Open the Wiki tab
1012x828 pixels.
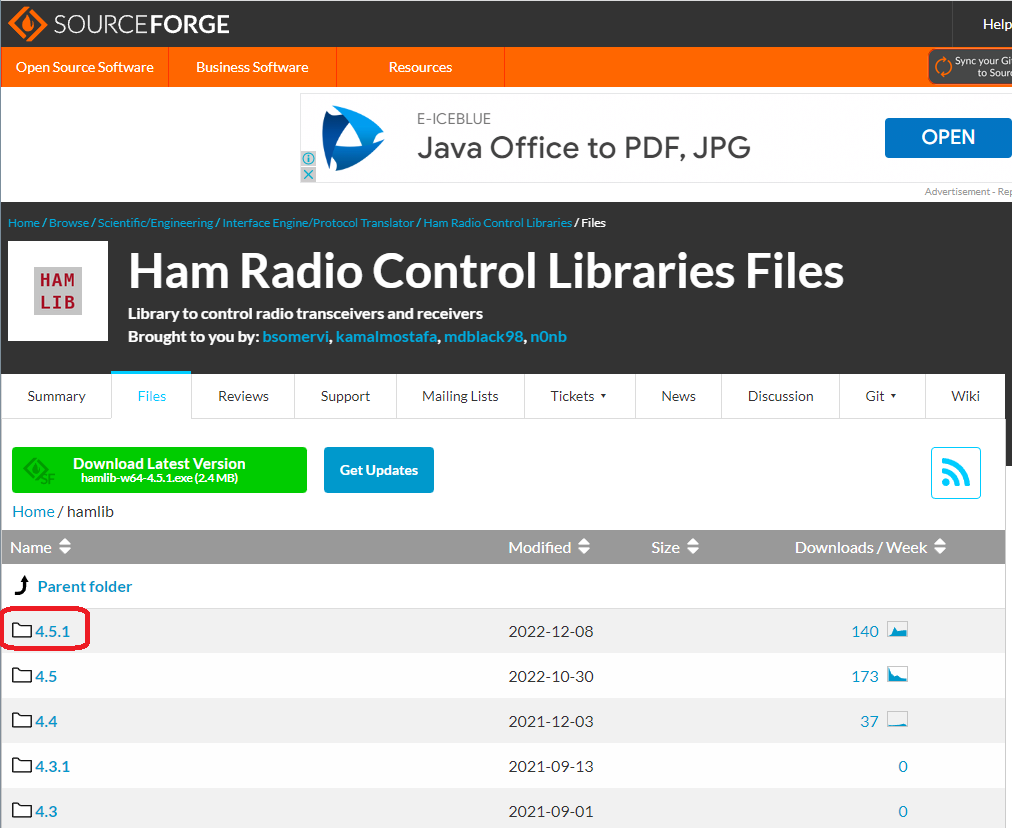tap(965, 396)
